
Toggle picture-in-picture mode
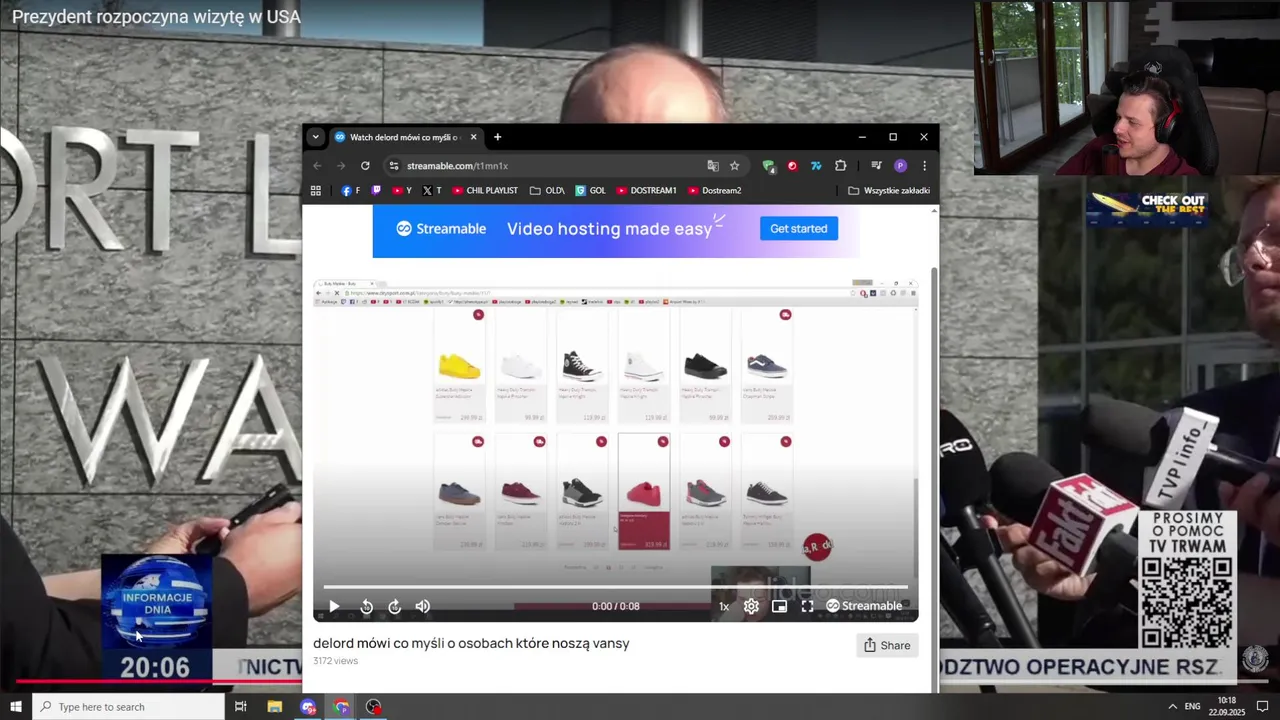tap(779, 606)
